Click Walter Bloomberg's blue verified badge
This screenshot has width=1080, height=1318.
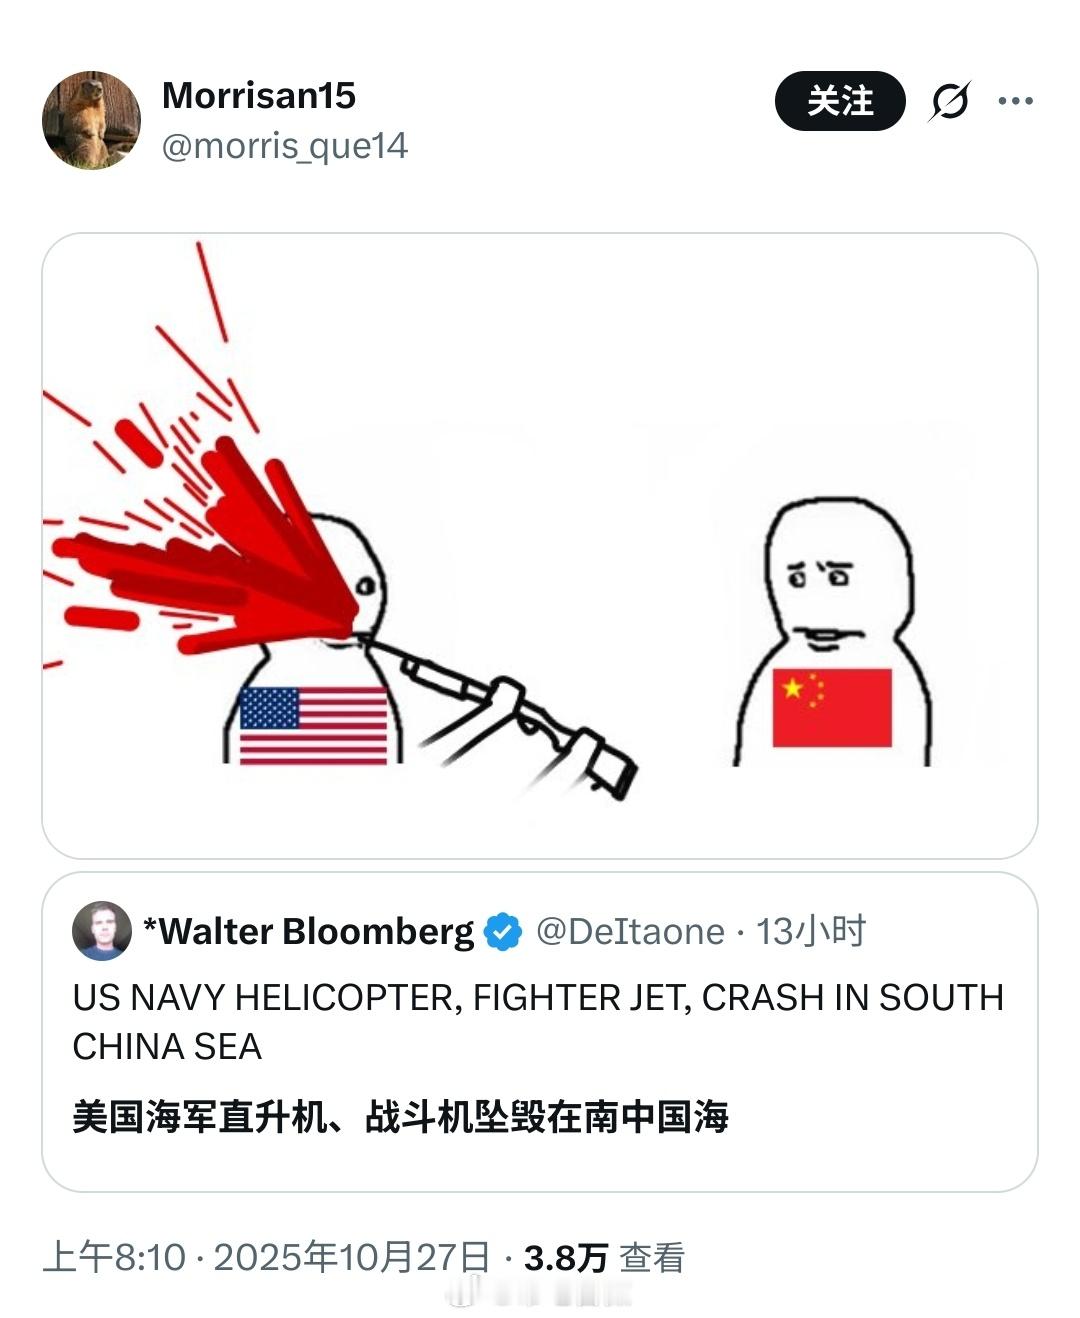coord(503,932)
